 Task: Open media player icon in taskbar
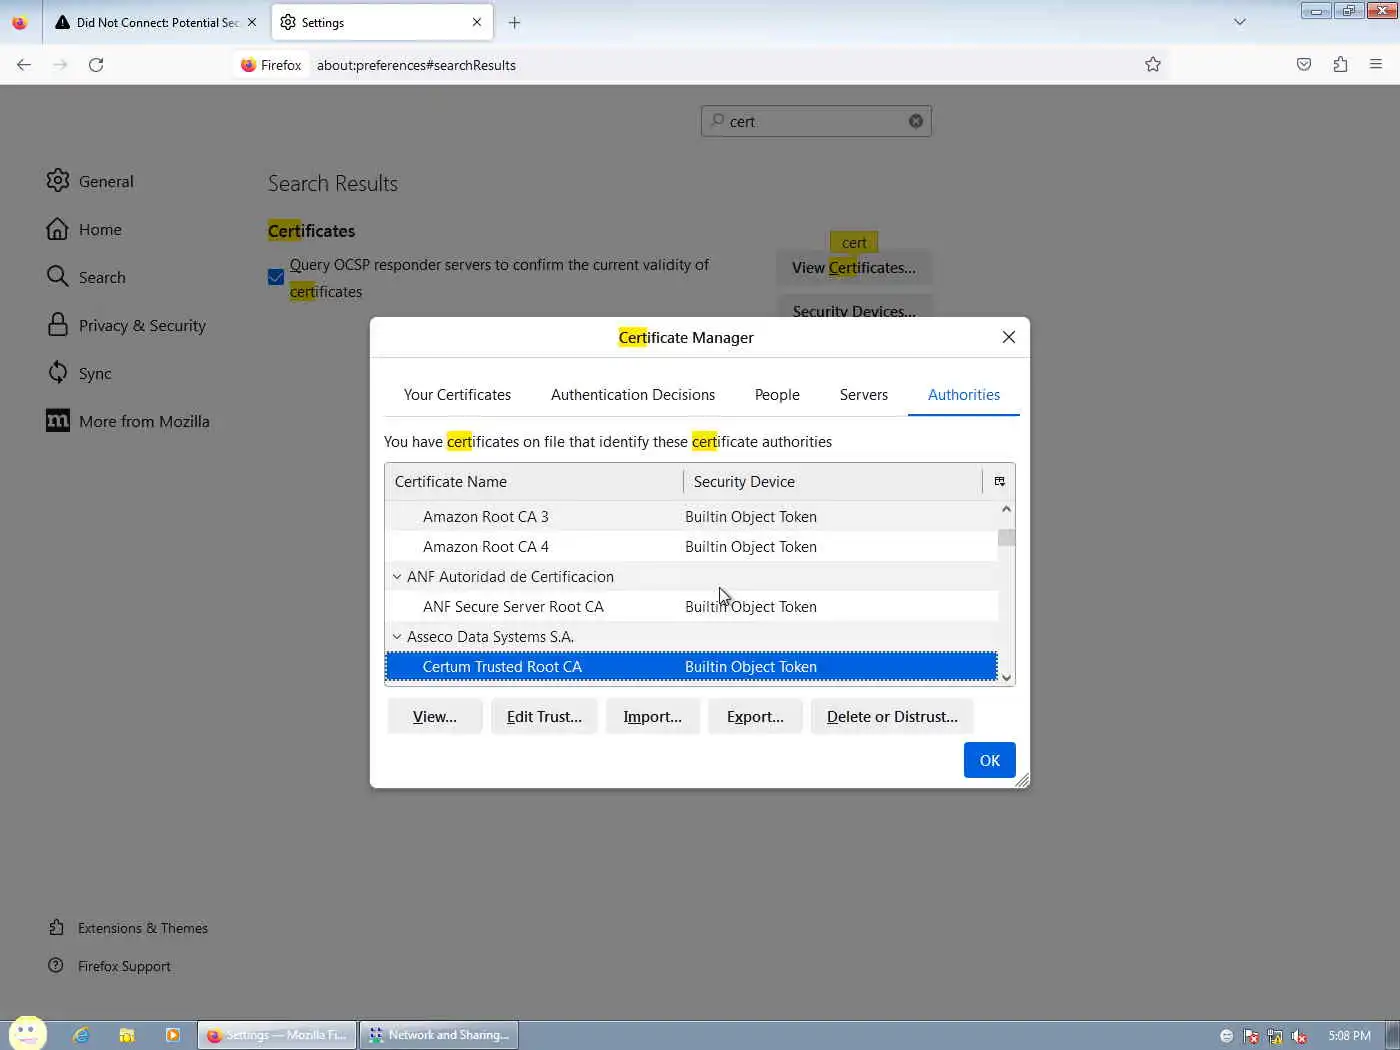pos(173,1035)
